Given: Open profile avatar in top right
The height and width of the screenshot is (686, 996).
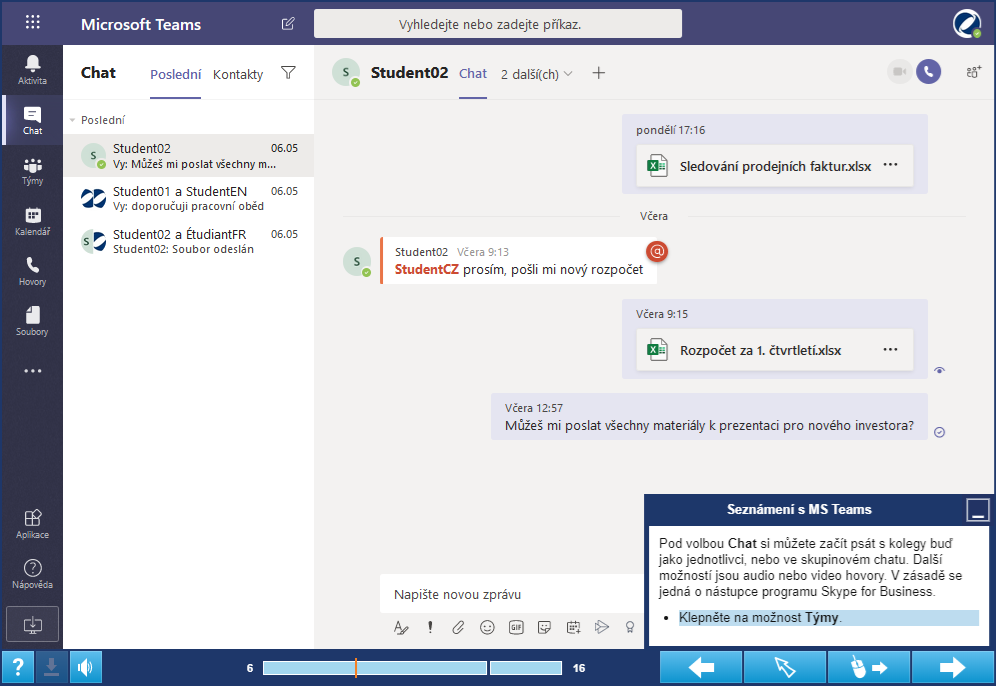Looking at the screenshot, I should click(967, 24).
